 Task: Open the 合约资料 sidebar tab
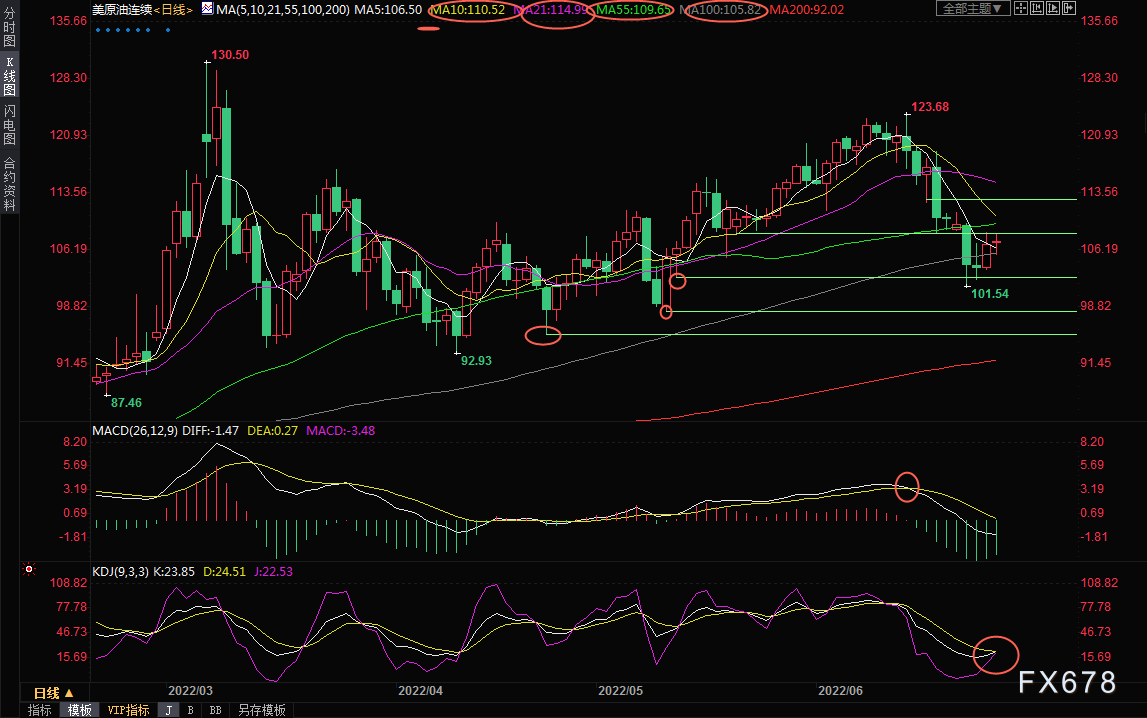click(x=10, y=184)
